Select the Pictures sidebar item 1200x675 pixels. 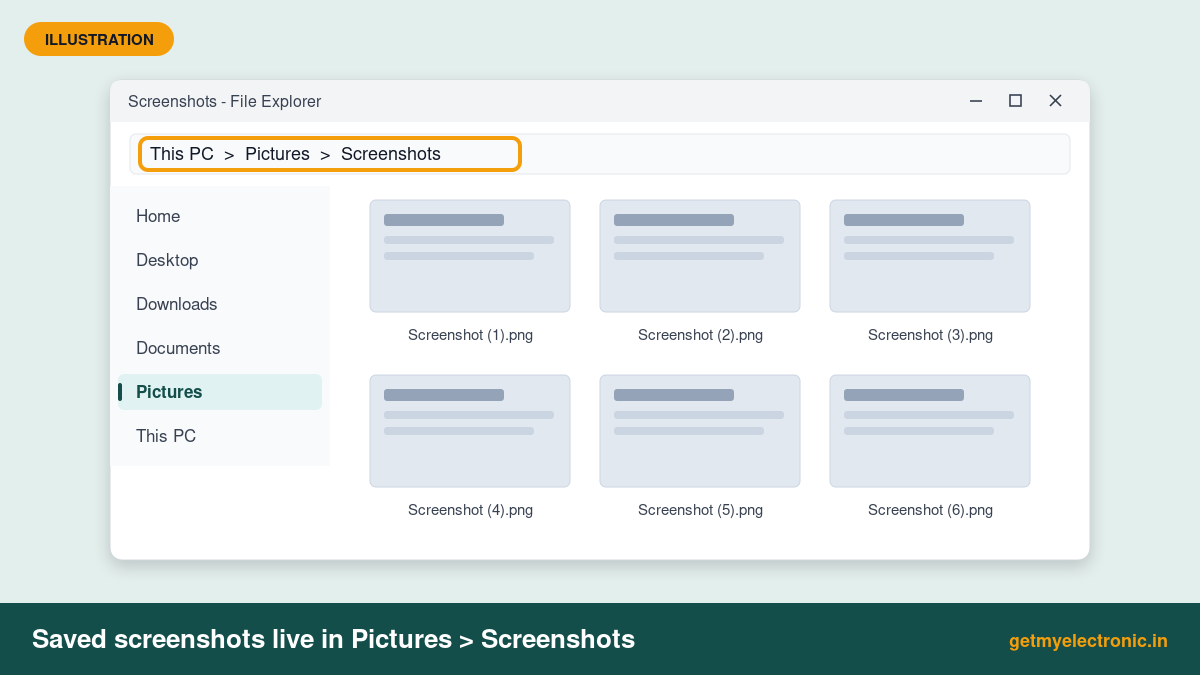click(220, 392)
